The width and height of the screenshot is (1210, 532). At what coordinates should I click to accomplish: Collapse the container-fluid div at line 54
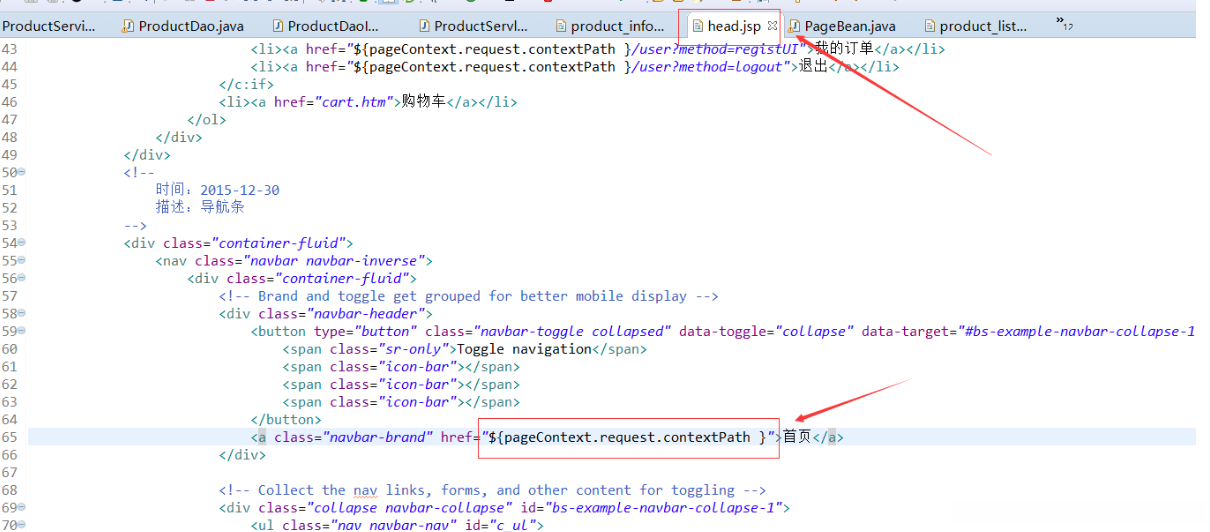(x=22, y=243)
